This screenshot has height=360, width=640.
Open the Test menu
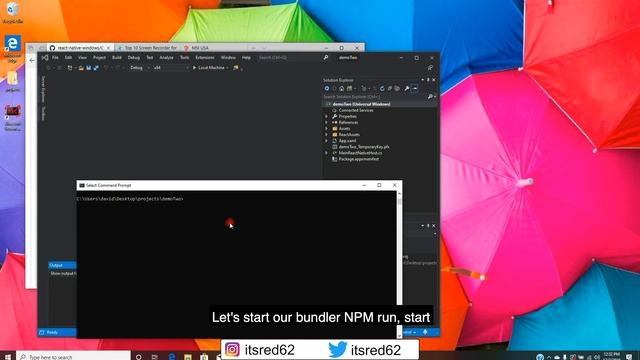[150, 58]
